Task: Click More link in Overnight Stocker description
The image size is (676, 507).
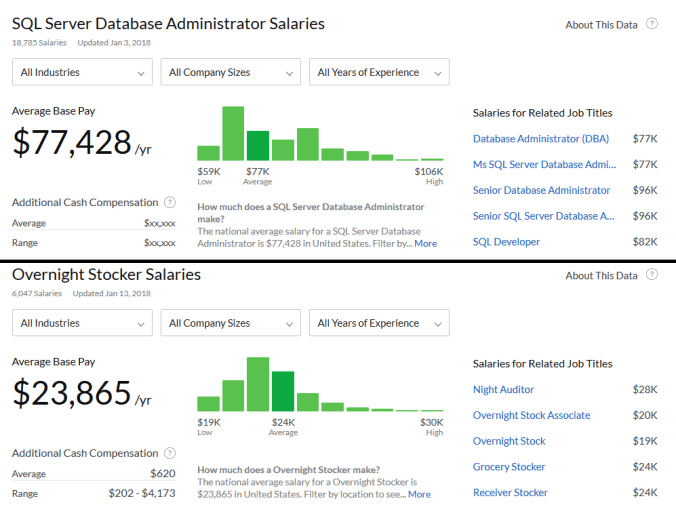Action: [419, 494]
